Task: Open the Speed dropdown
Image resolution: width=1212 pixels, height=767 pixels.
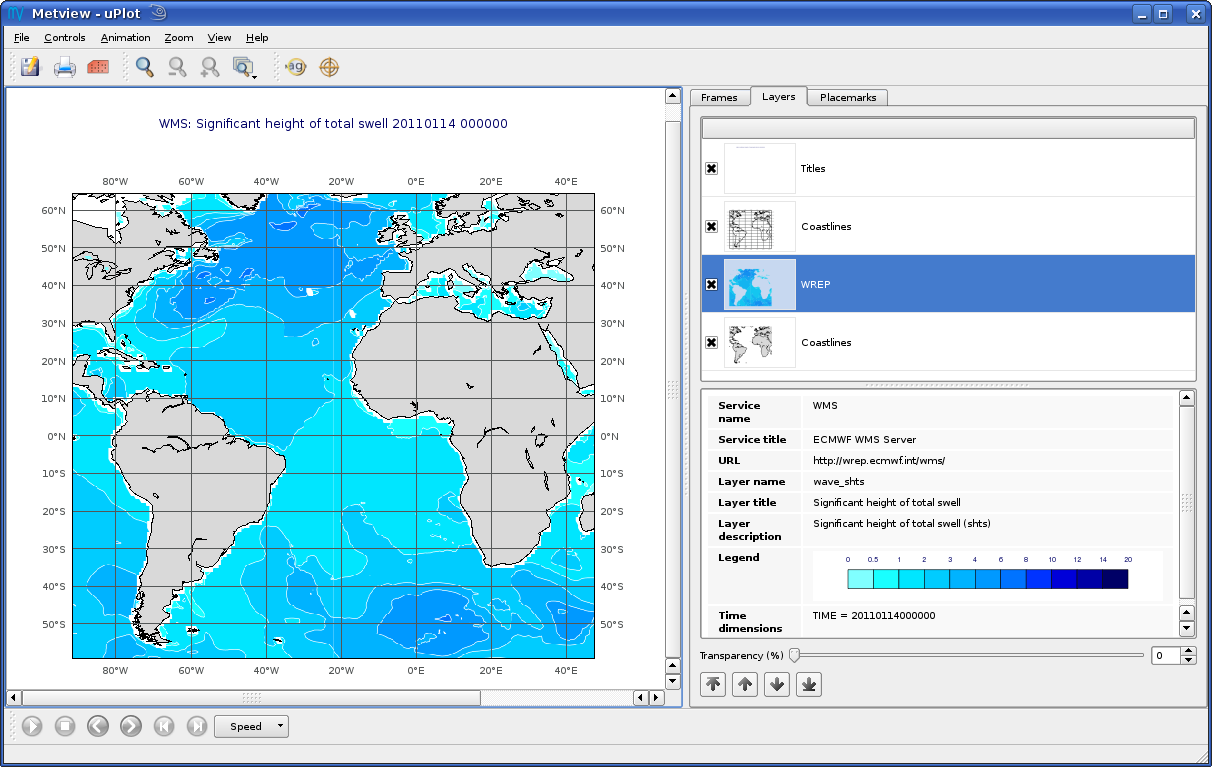Action: pos(251,726)
